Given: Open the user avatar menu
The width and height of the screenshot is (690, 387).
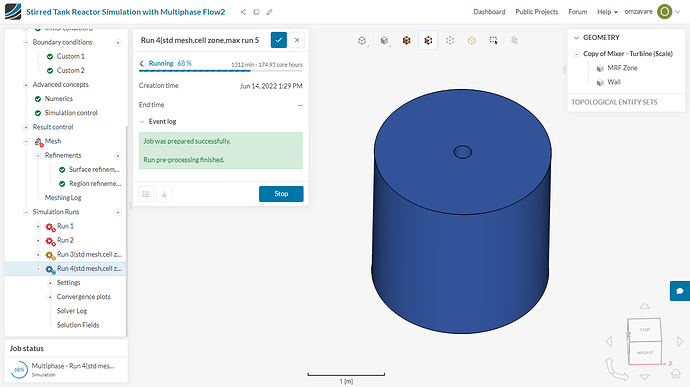Looking at the screenshot, I should pyautogui.click(x=664, y=12).
